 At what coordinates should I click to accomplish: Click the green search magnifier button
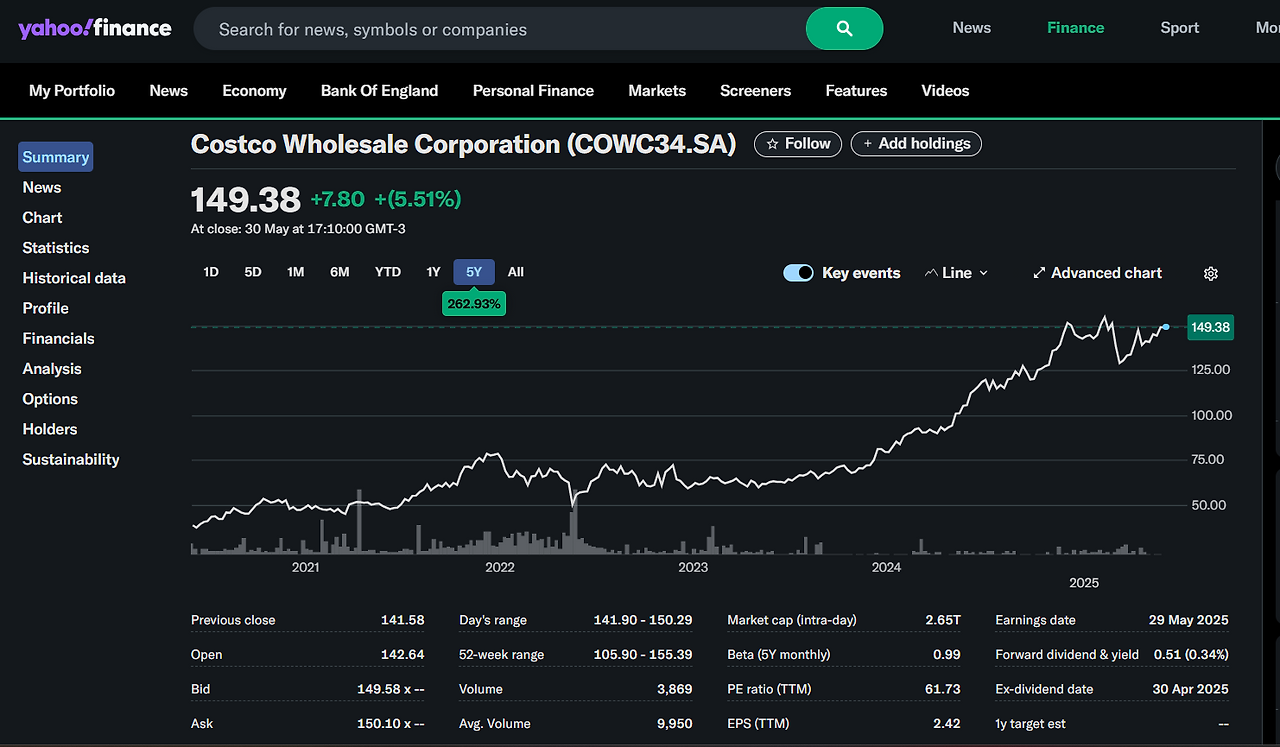pos(844,29)
